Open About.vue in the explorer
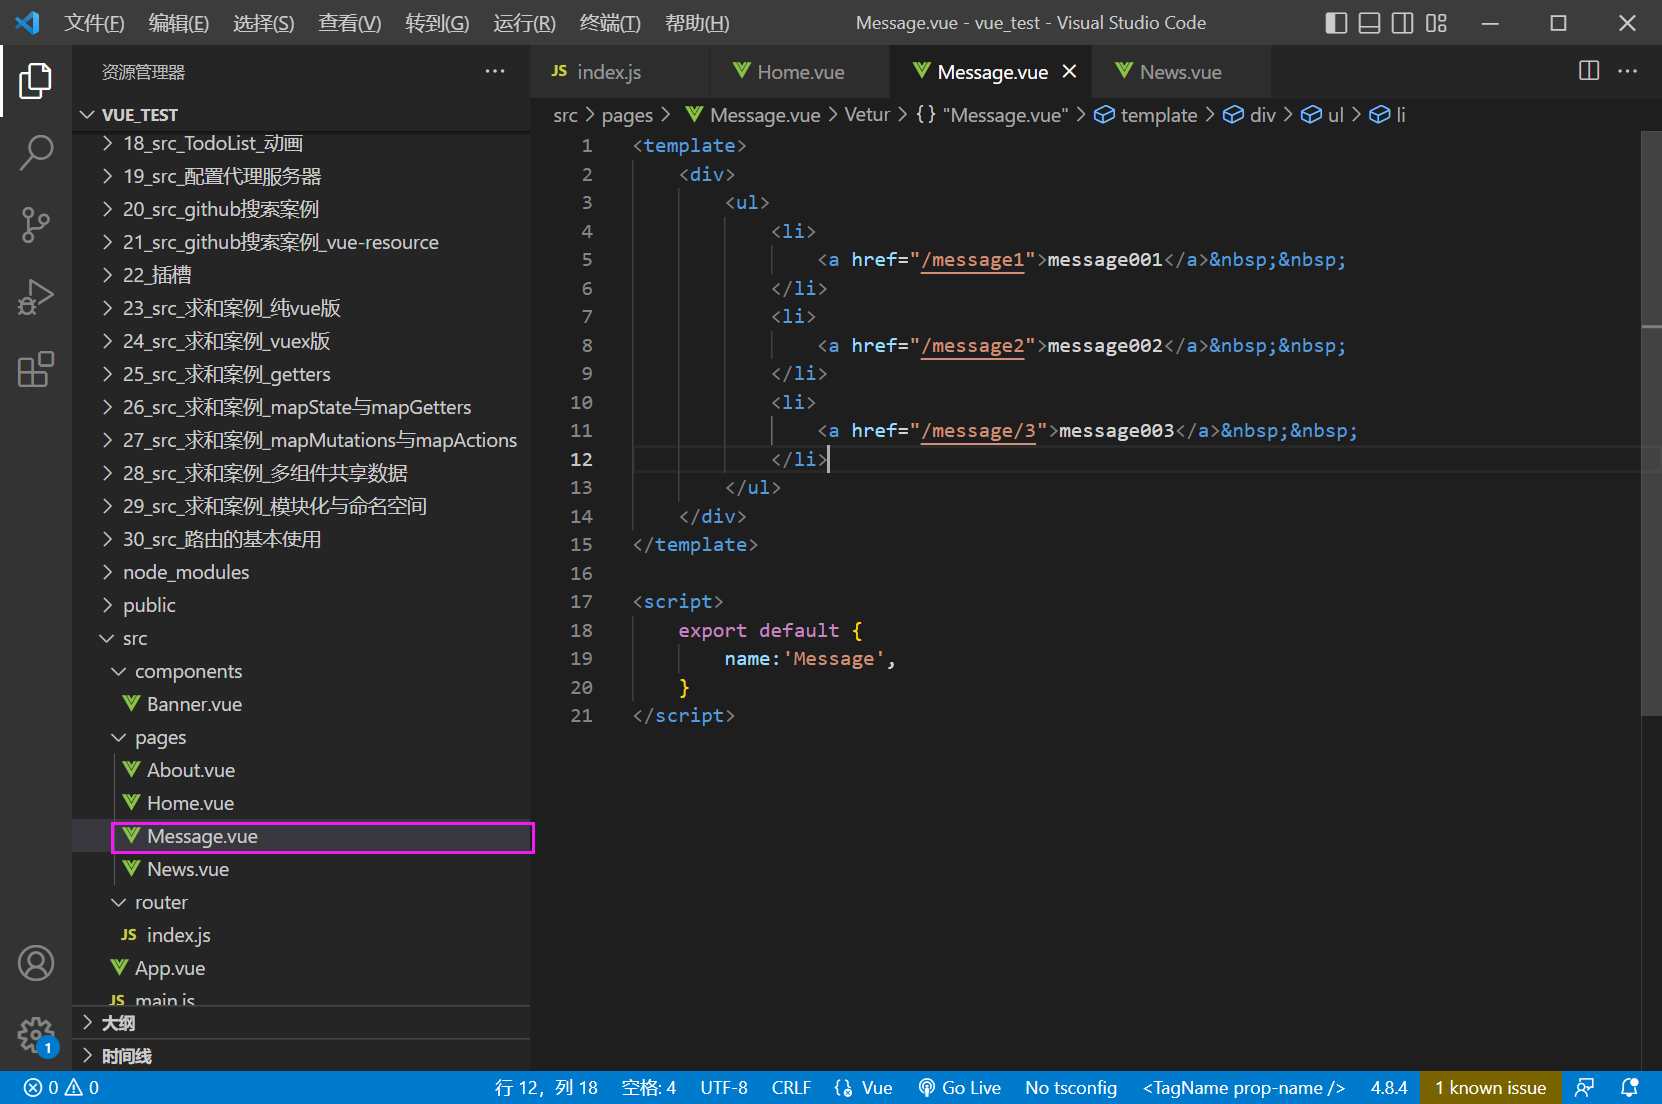The width and height of the screenshot is (1662, 1104). click(x=301, y=770)
